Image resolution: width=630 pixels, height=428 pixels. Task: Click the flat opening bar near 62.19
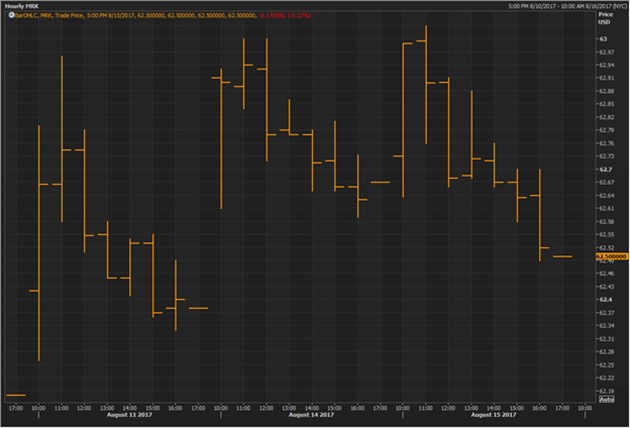(x=15, y=394)
